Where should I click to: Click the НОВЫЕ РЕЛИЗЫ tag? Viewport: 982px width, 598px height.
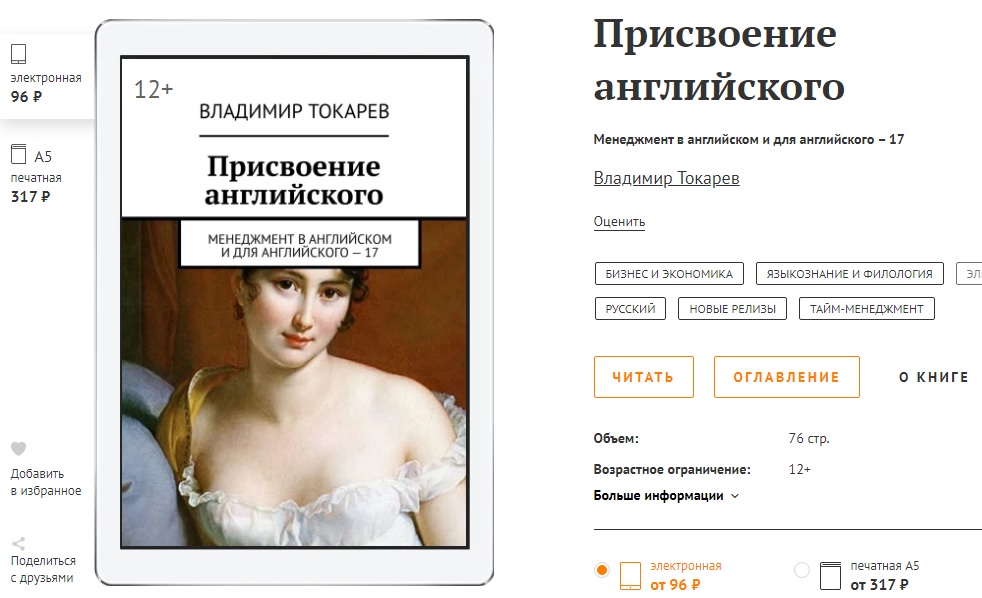[x=732, y=309]
